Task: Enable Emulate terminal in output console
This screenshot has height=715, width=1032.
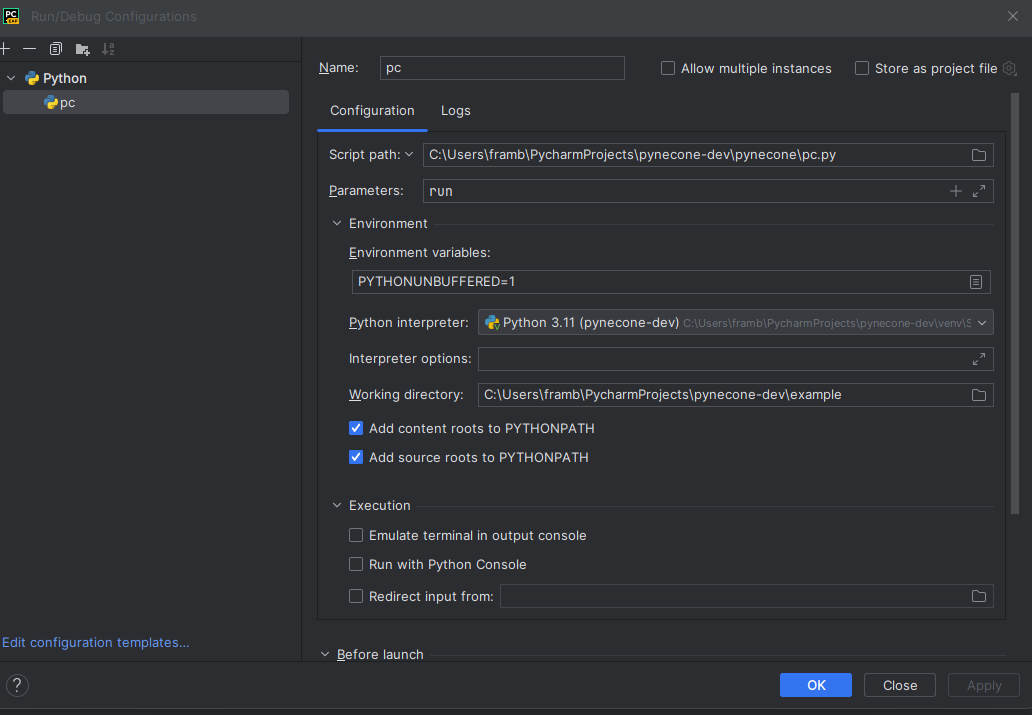Action: 356,535
